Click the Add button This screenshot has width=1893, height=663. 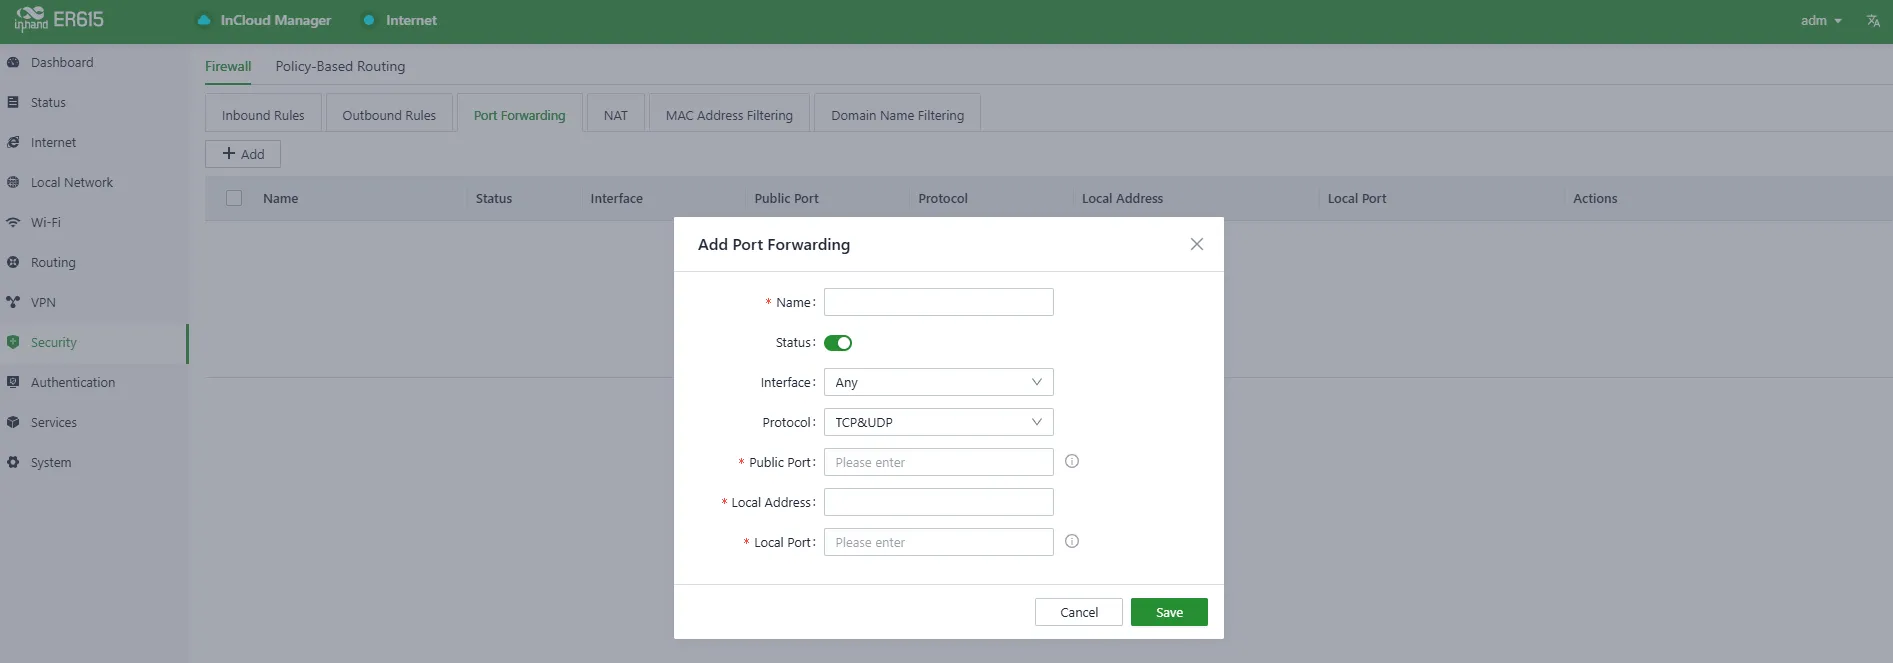point(243,154)
